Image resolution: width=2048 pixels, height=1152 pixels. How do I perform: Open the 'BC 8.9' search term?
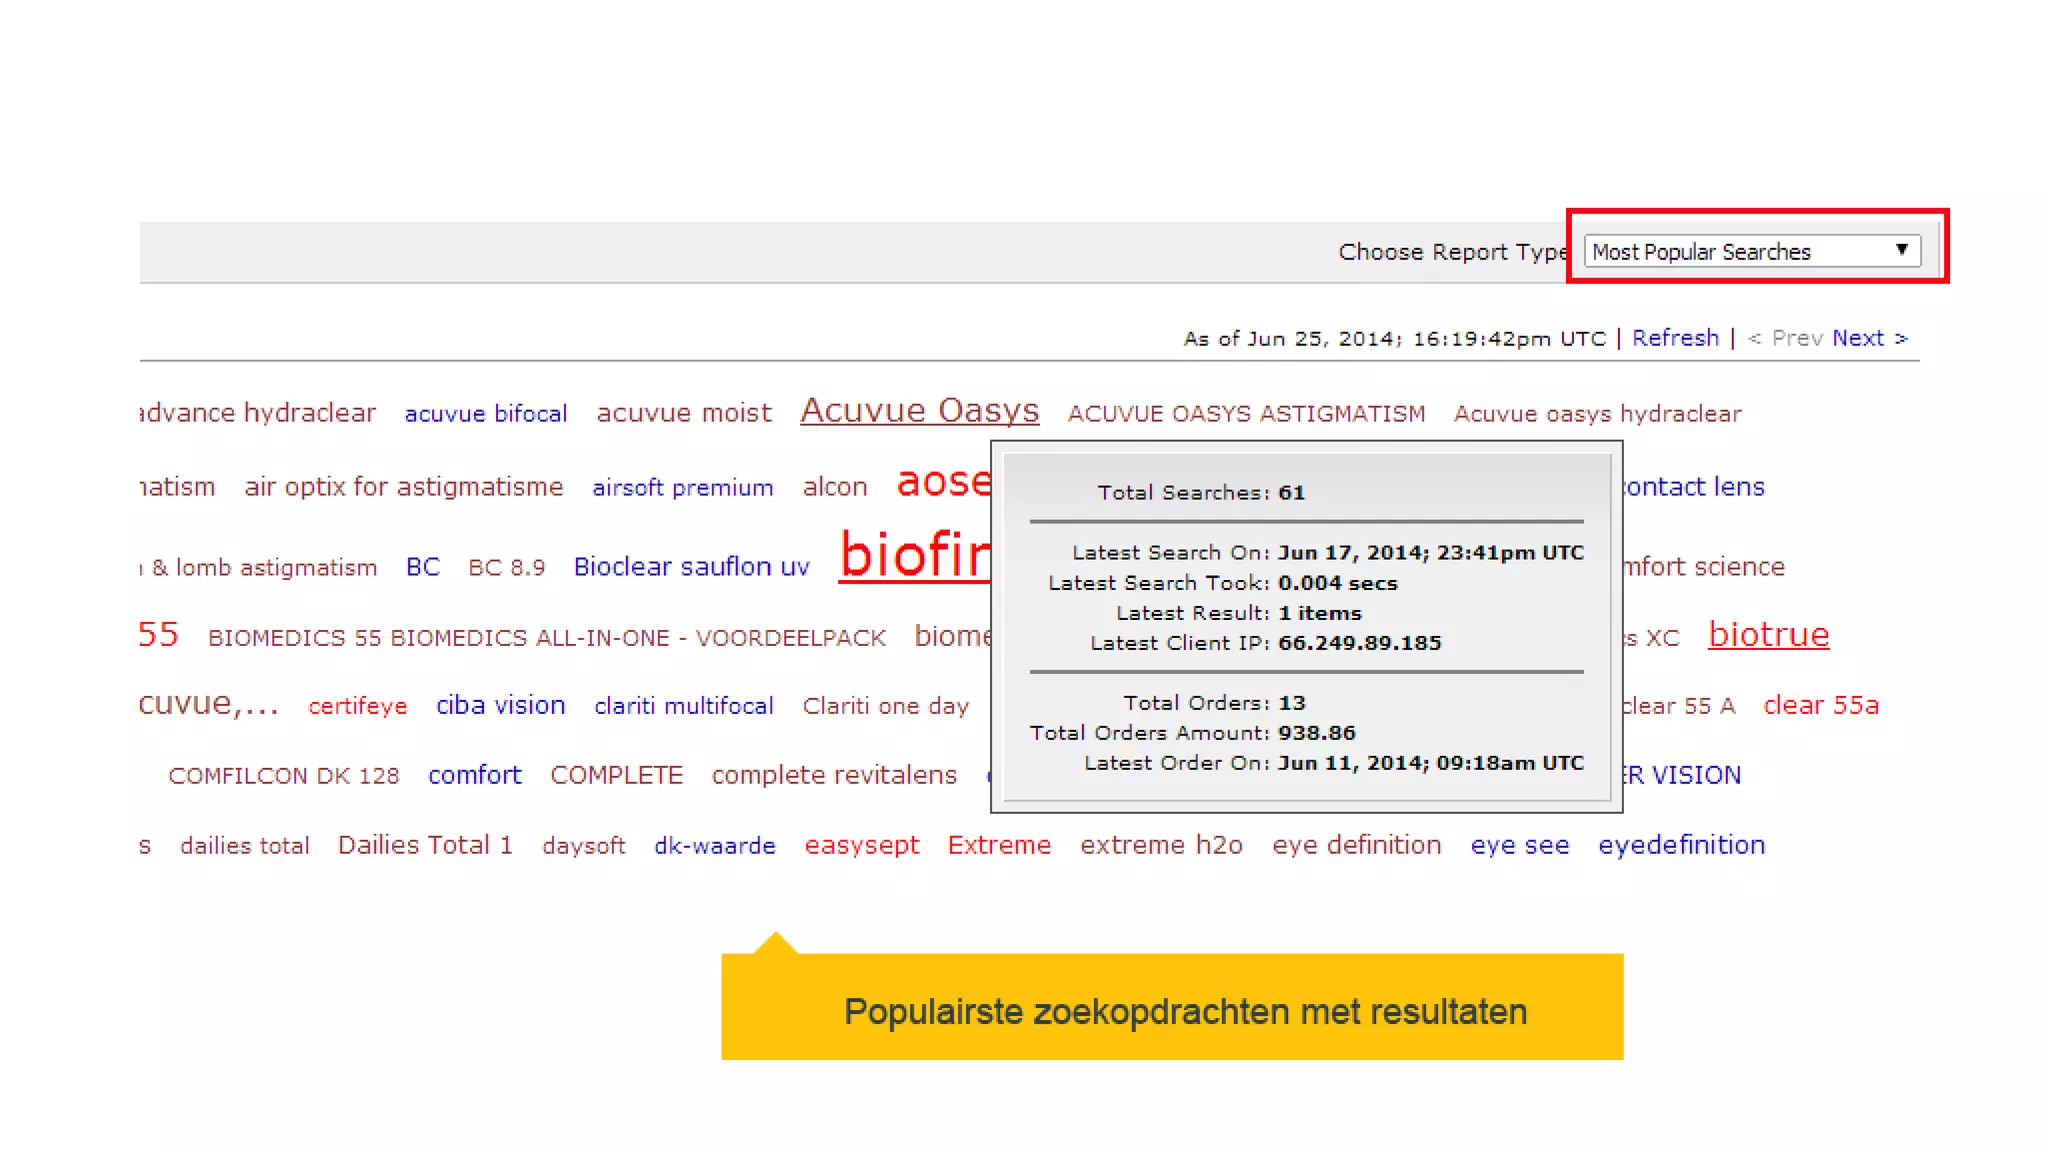pos(506,567)
